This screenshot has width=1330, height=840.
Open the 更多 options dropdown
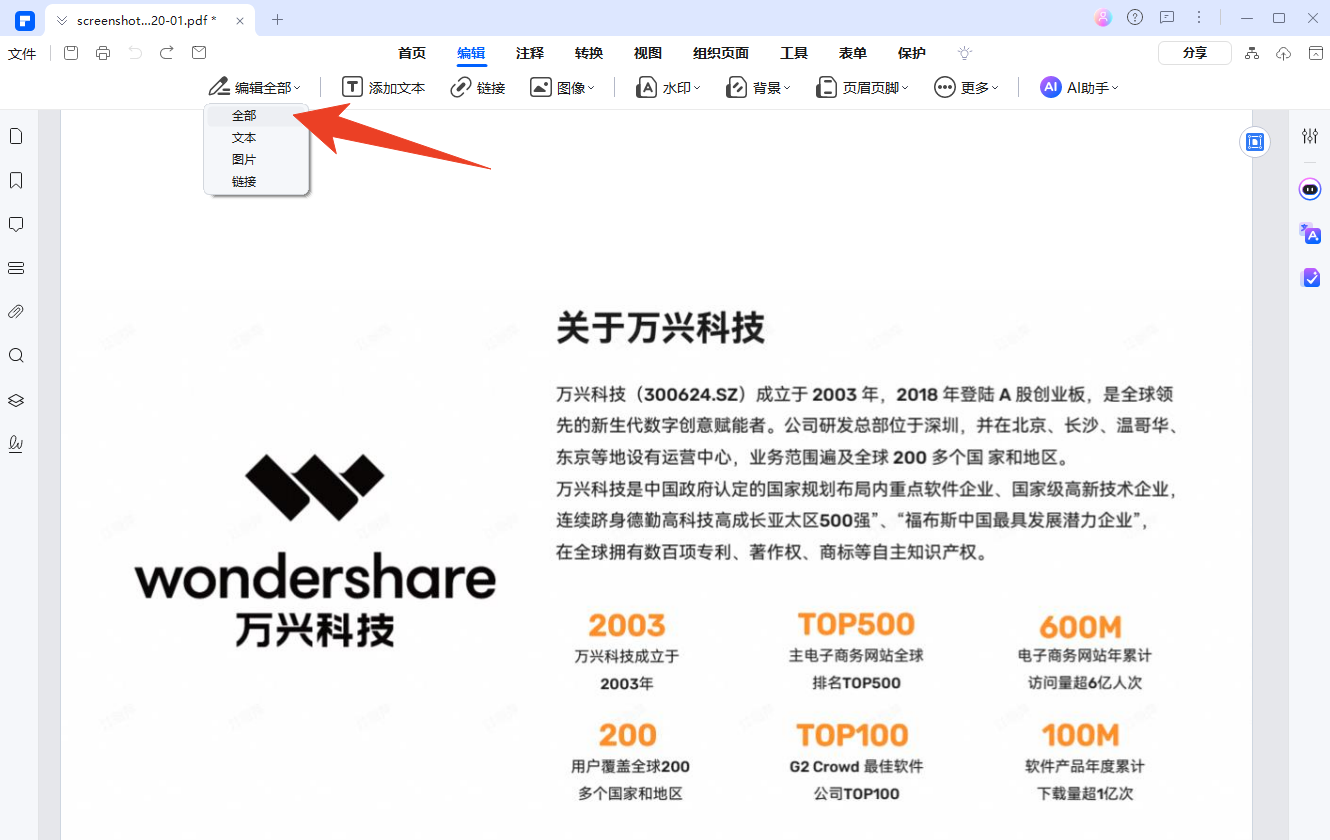click(x=966, y=87)
